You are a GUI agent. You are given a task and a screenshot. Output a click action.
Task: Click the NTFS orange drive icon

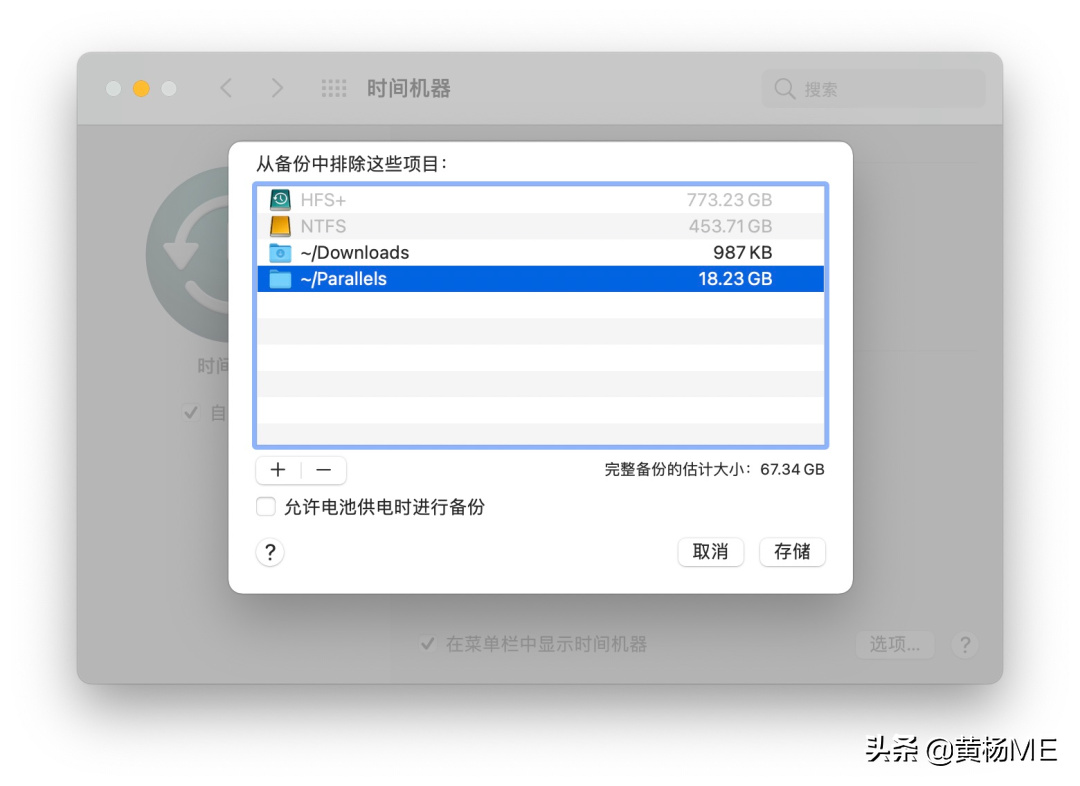point(280,226)
